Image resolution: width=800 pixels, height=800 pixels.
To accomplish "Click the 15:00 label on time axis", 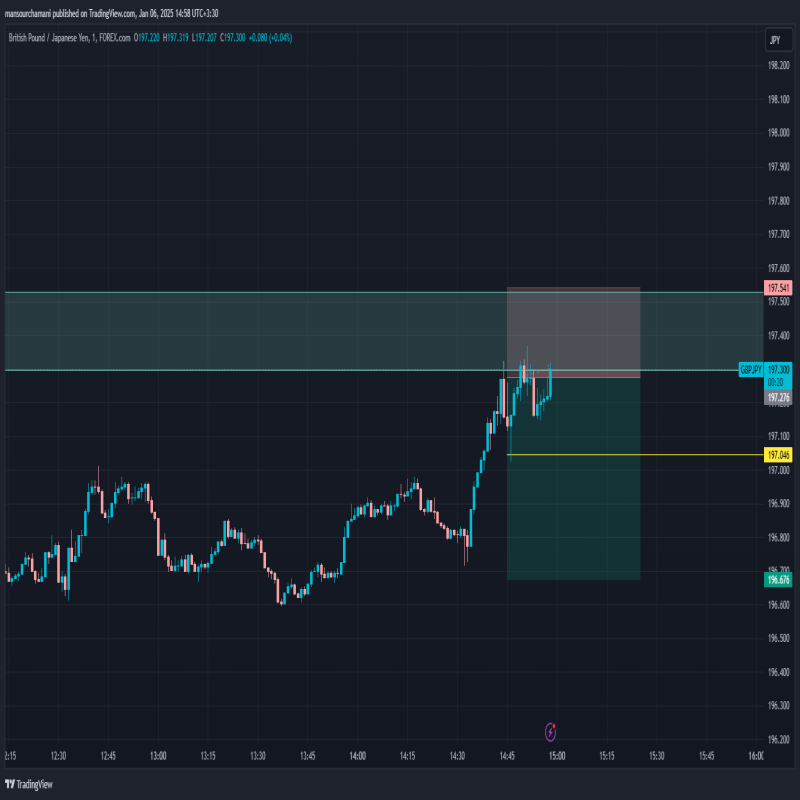I will (556, 756).
